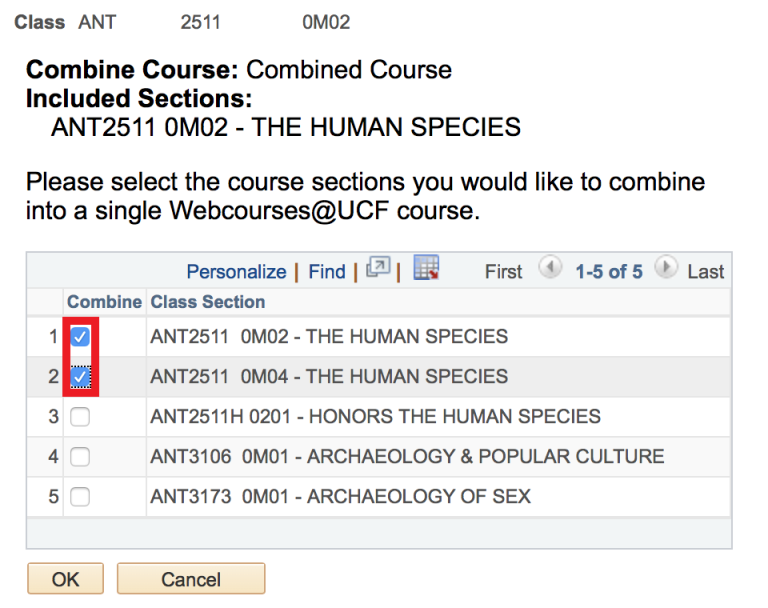This screenshot has height=608, width=768.
Task: Enable combine for ANT3106 Archaeology & Popular Culture
Action: click(80, 457)
